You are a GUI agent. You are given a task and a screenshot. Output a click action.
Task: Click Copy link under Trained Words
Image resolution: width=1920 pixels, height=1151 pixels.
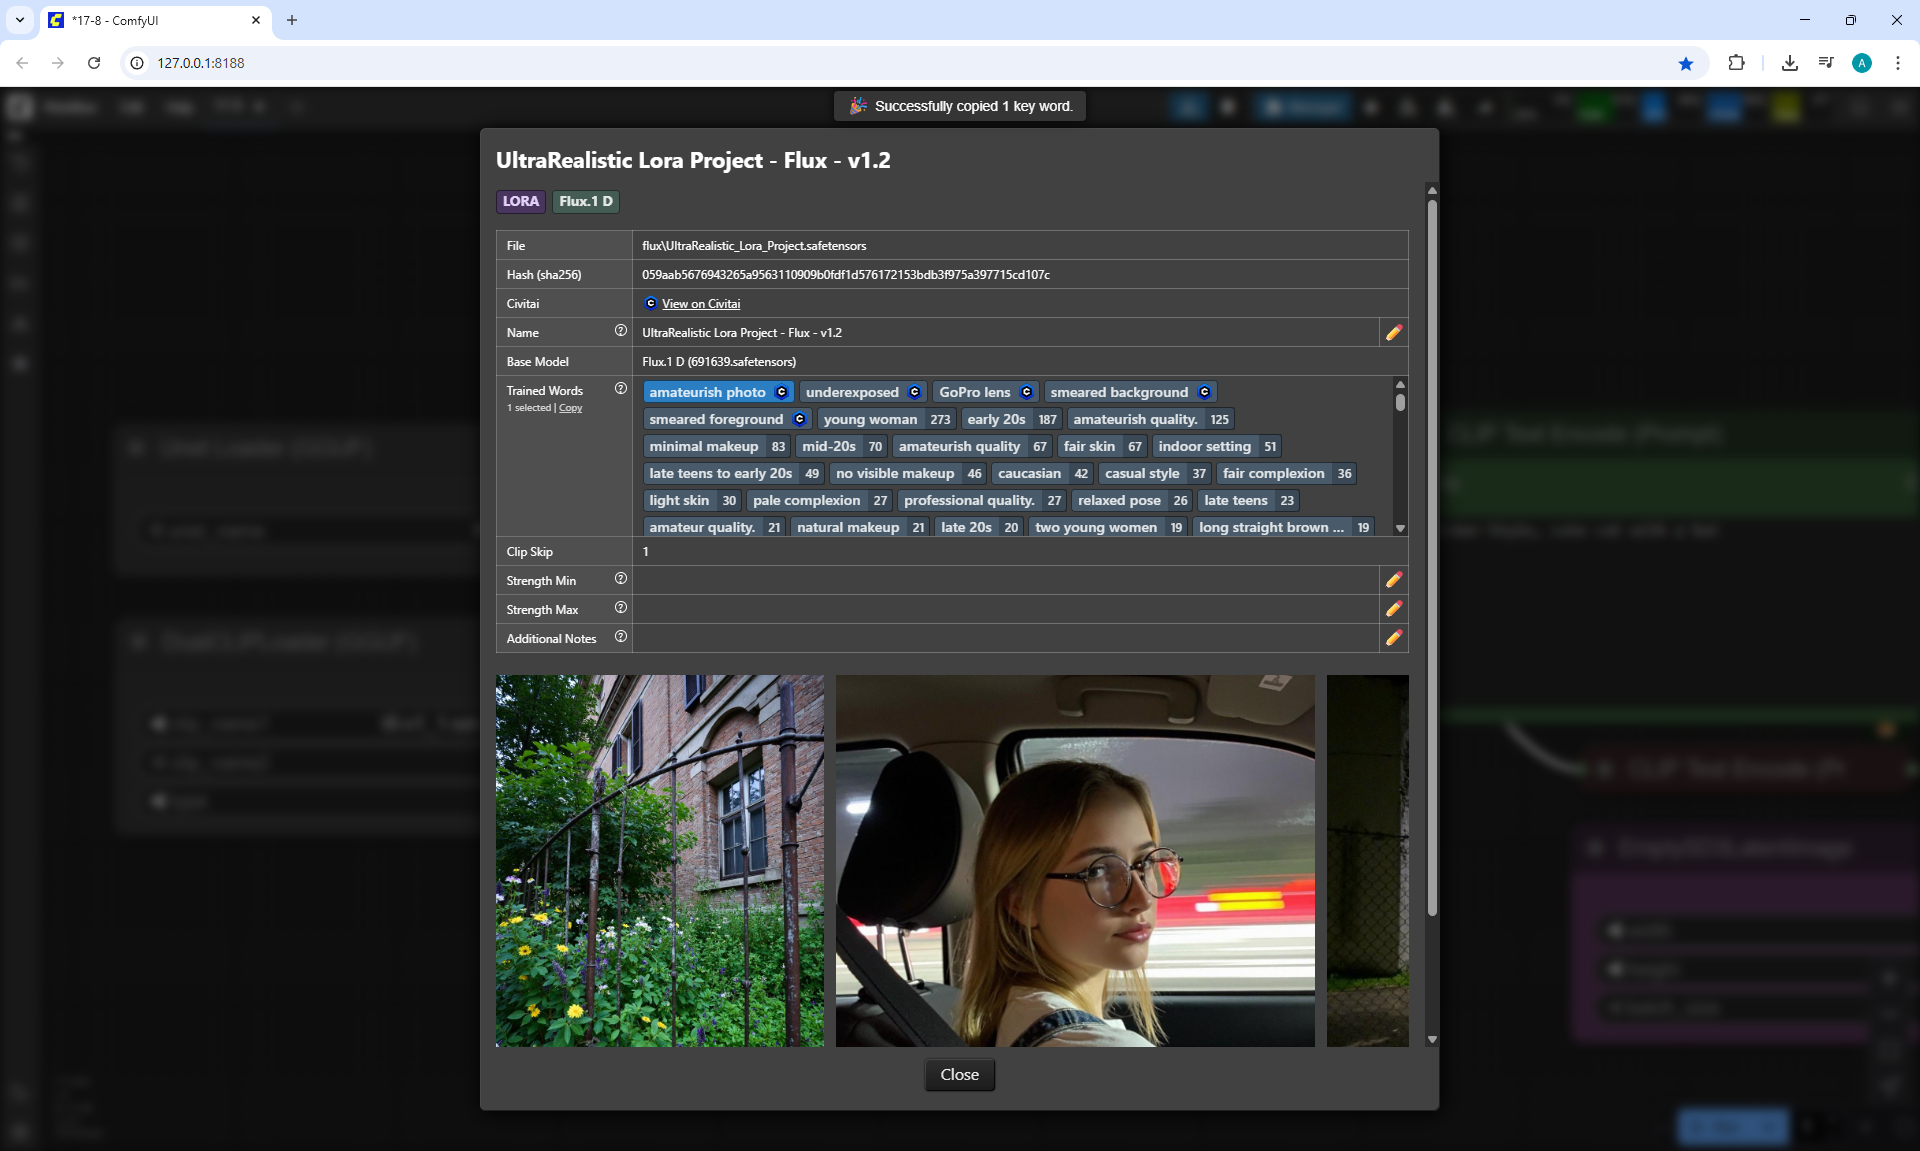click(570, 408)
